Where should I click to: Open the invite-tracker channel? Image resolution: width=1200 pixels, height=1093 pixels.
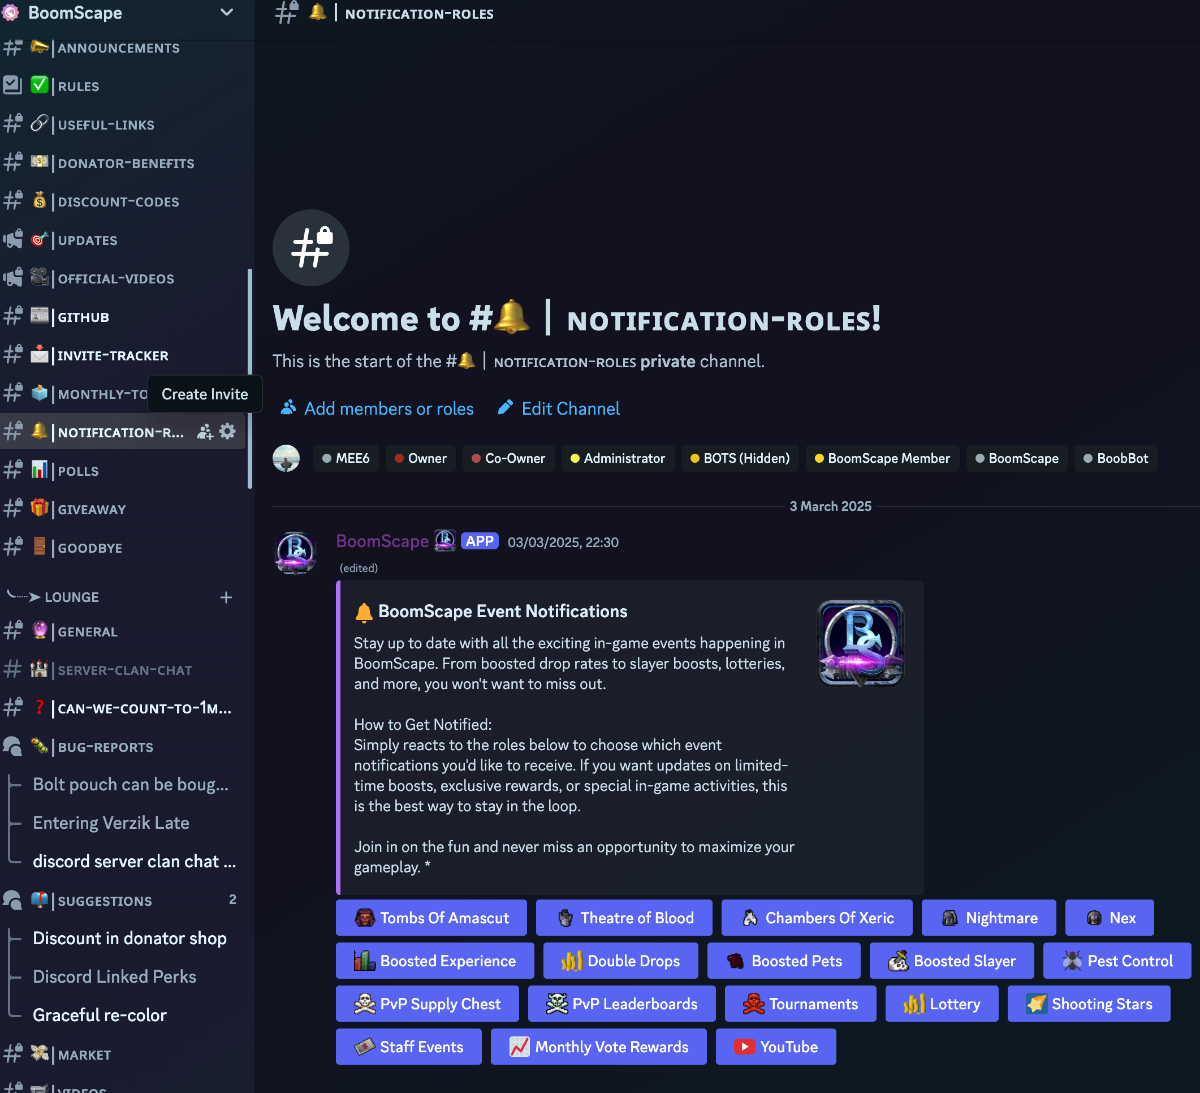[x=123, y=356]
